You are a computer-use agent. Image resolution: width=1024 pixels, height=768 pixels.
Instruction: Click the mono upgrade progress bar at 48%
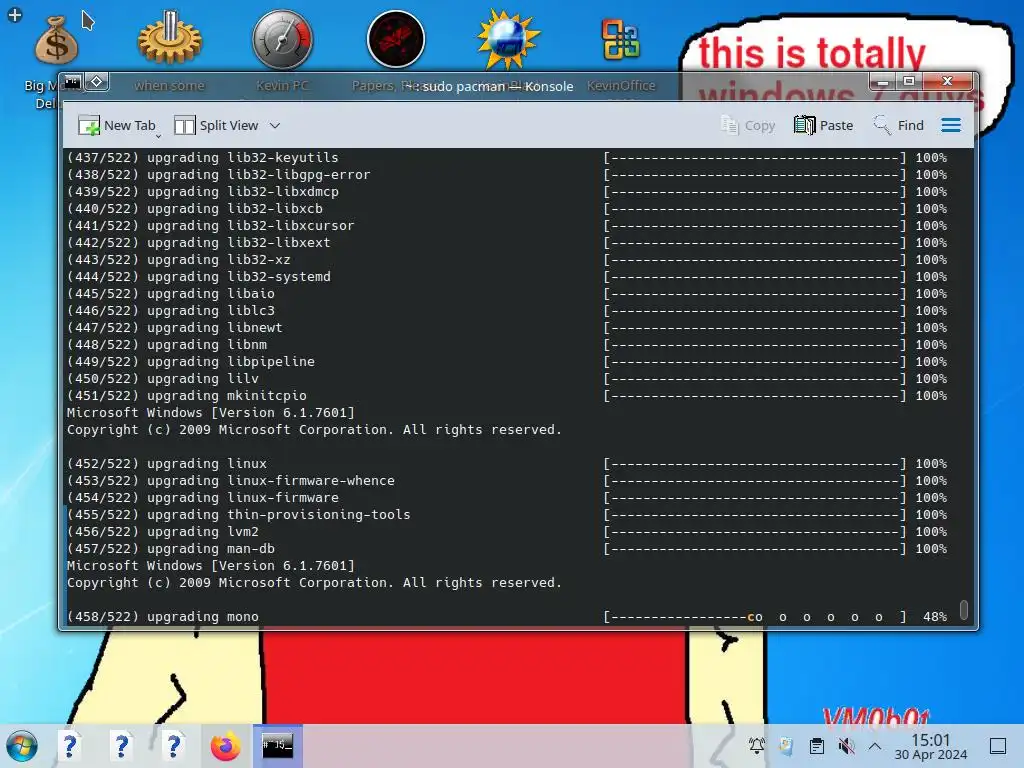point(755,616)
